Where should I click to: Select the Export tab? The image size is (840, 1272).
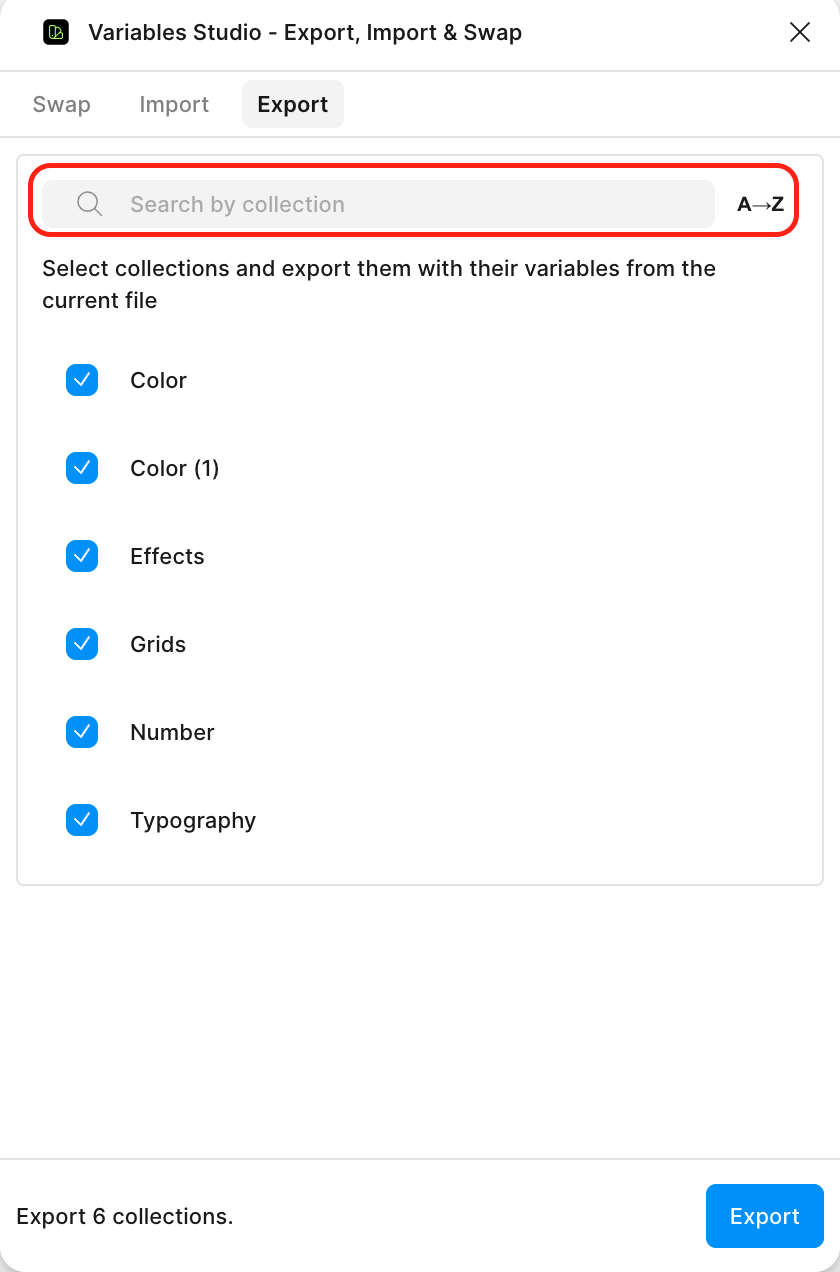pyautogui.click(x=292, y=104)
